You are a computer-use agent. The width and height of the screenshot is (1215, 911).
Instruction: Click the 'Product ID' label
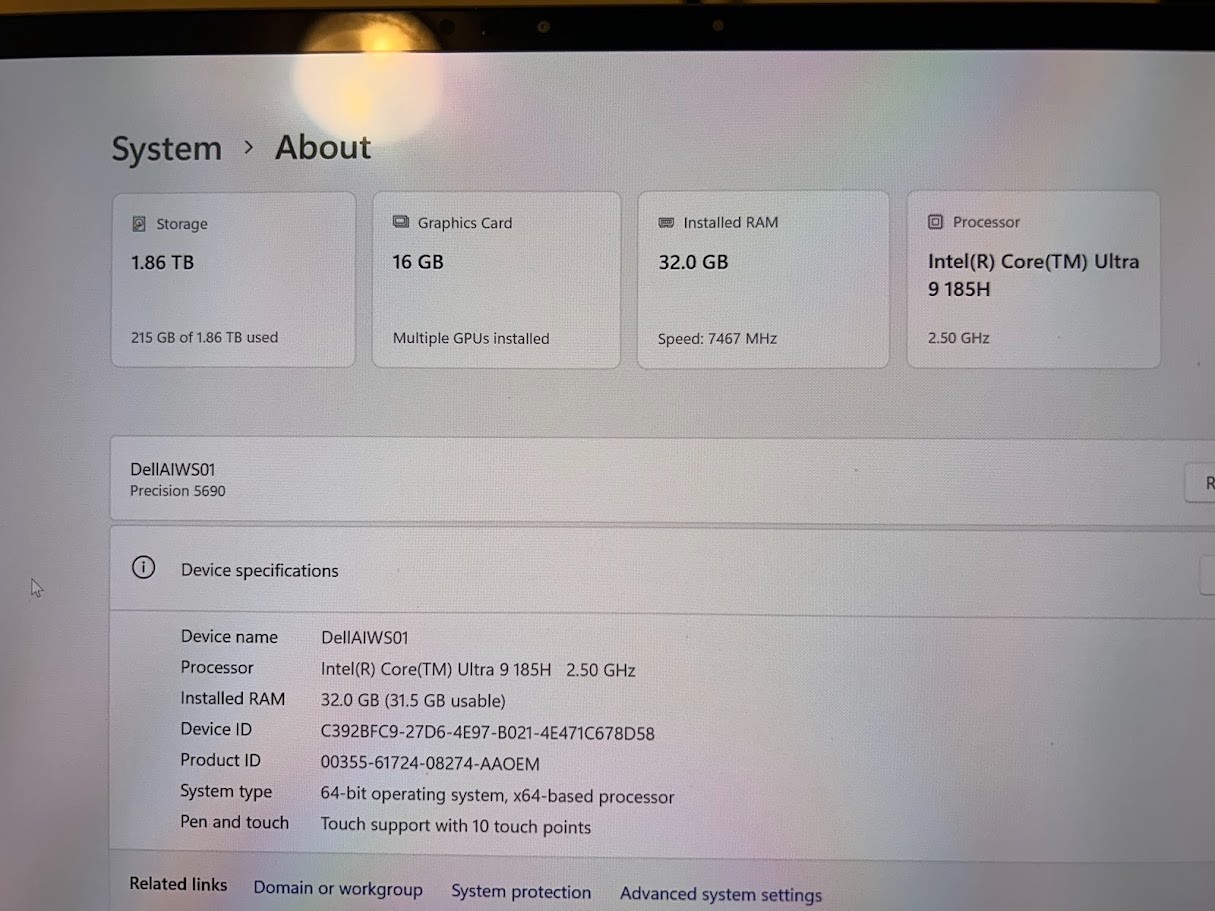(220, 760)
